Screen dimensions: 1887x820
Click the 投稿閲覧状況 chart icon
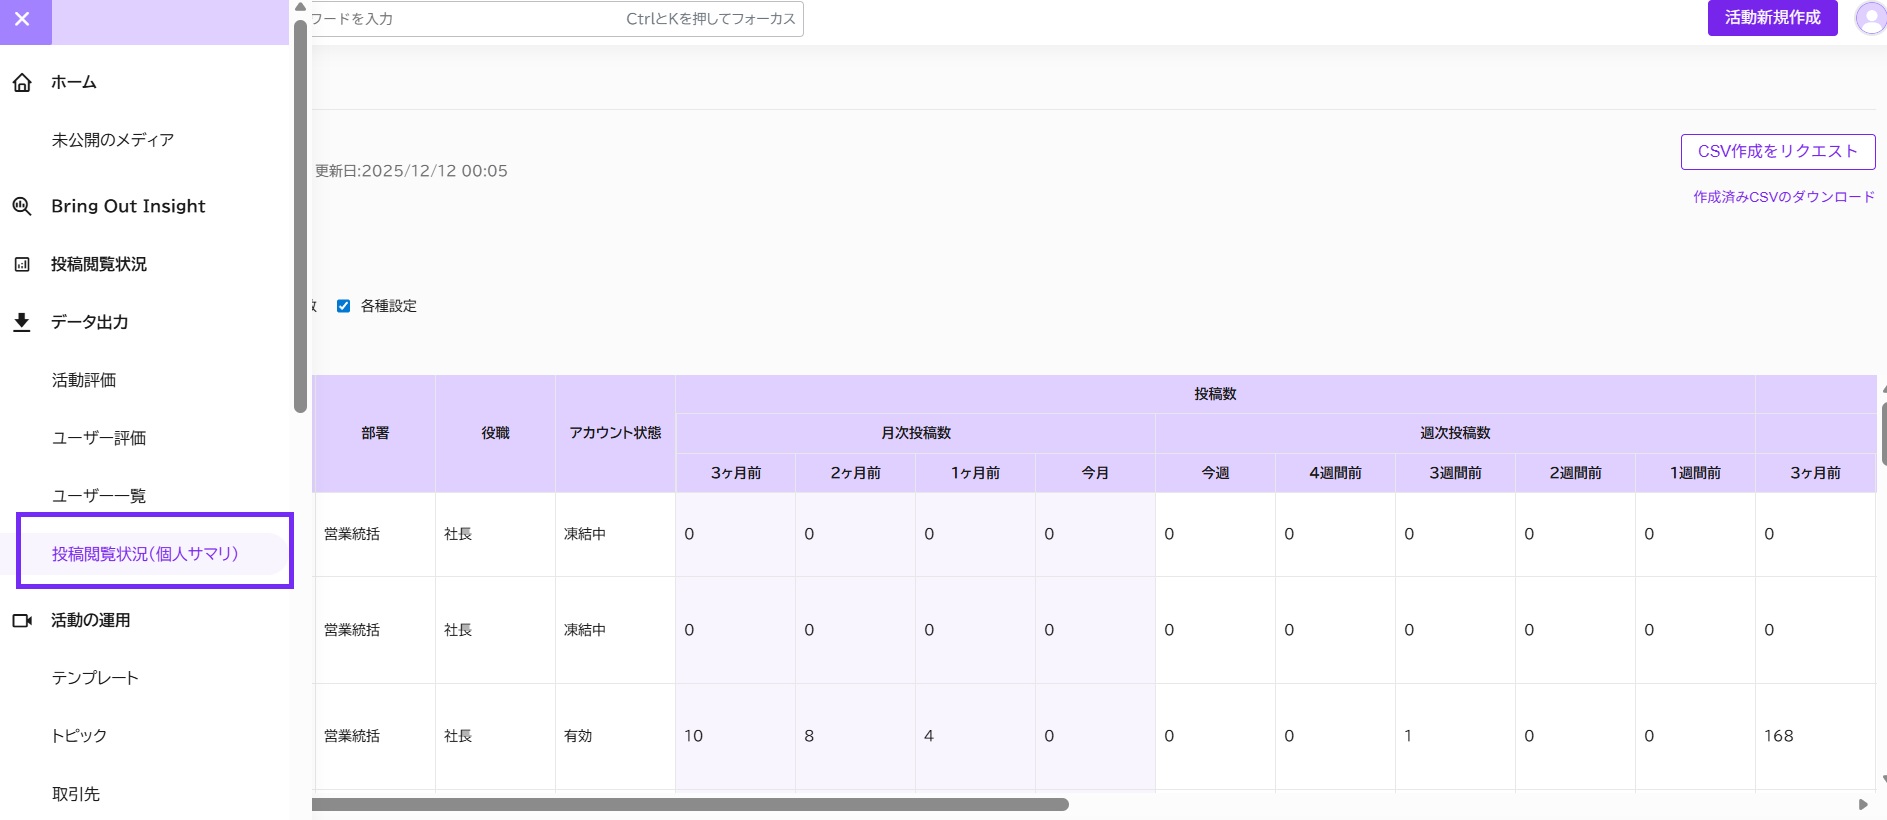click(22, 265)
